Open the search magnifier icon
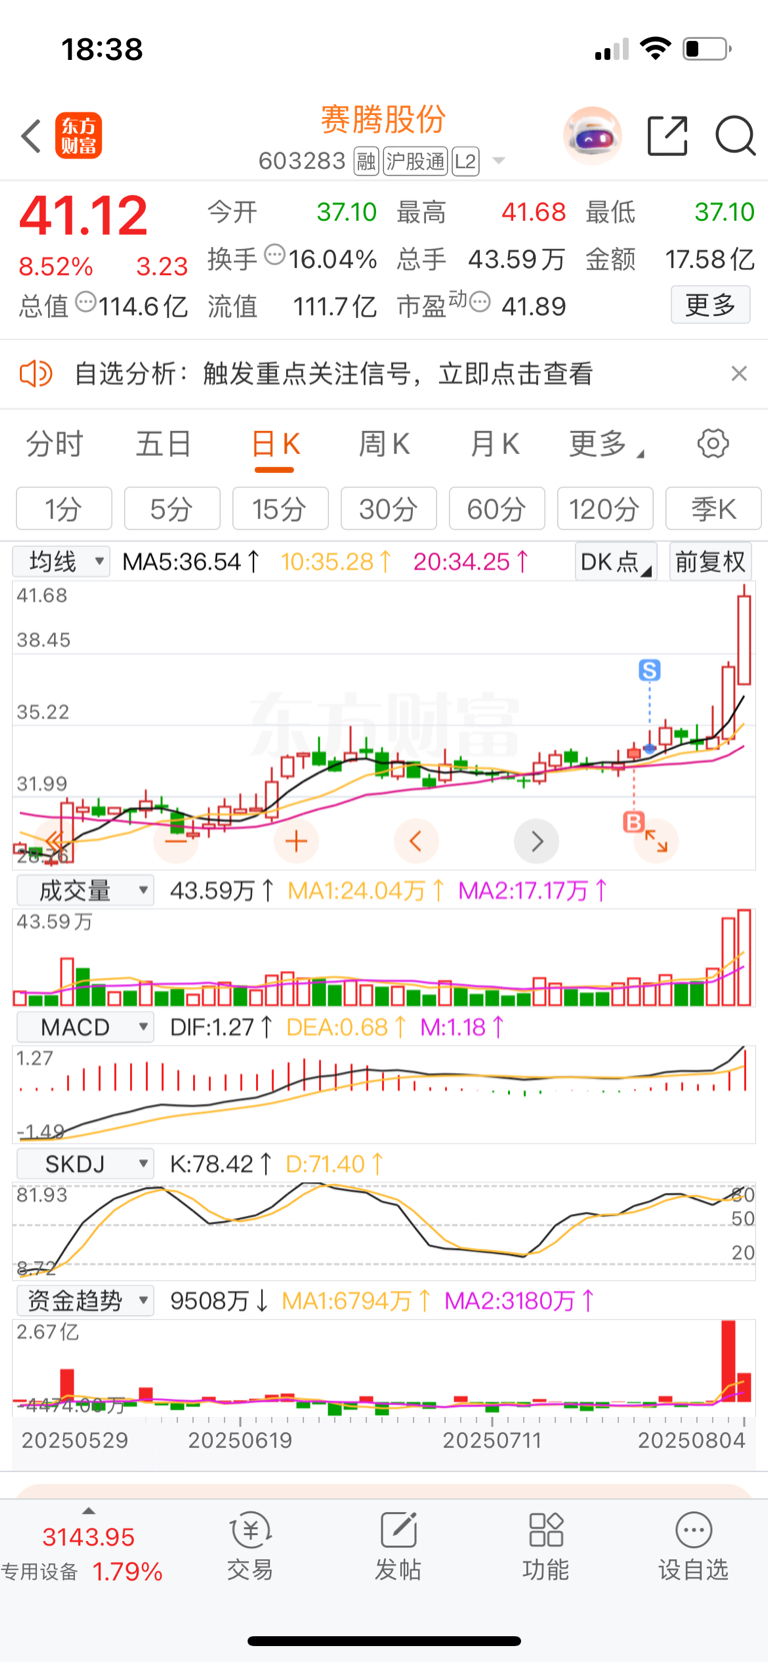This screenshot has height=1663, width=768. (x=735, y=136)
